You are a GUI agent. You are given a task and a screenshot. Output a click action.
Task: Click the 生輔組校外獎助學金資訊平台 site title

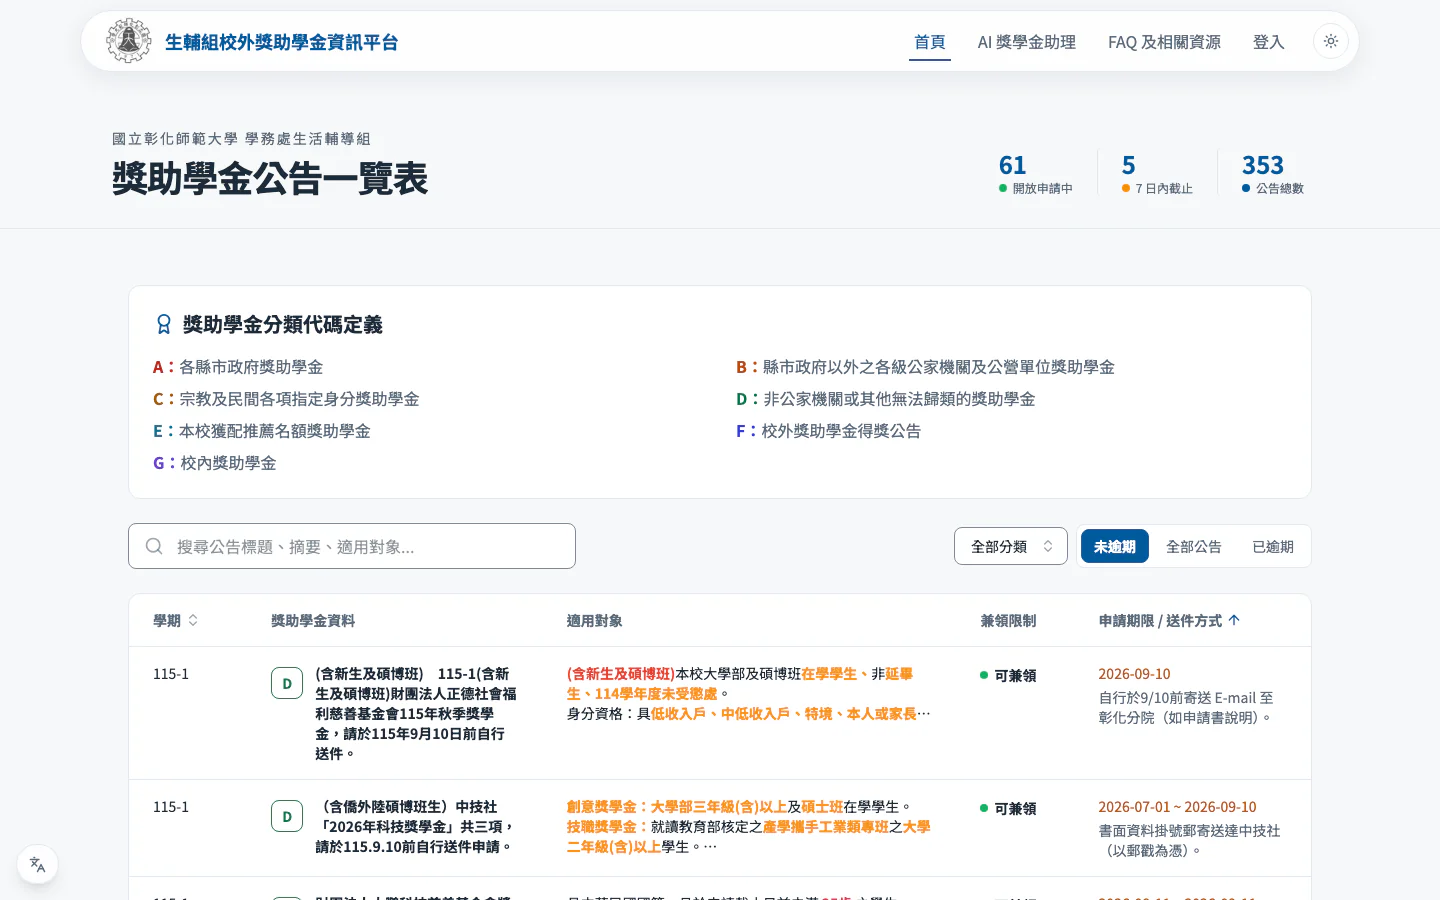click(x=282, y=42)
